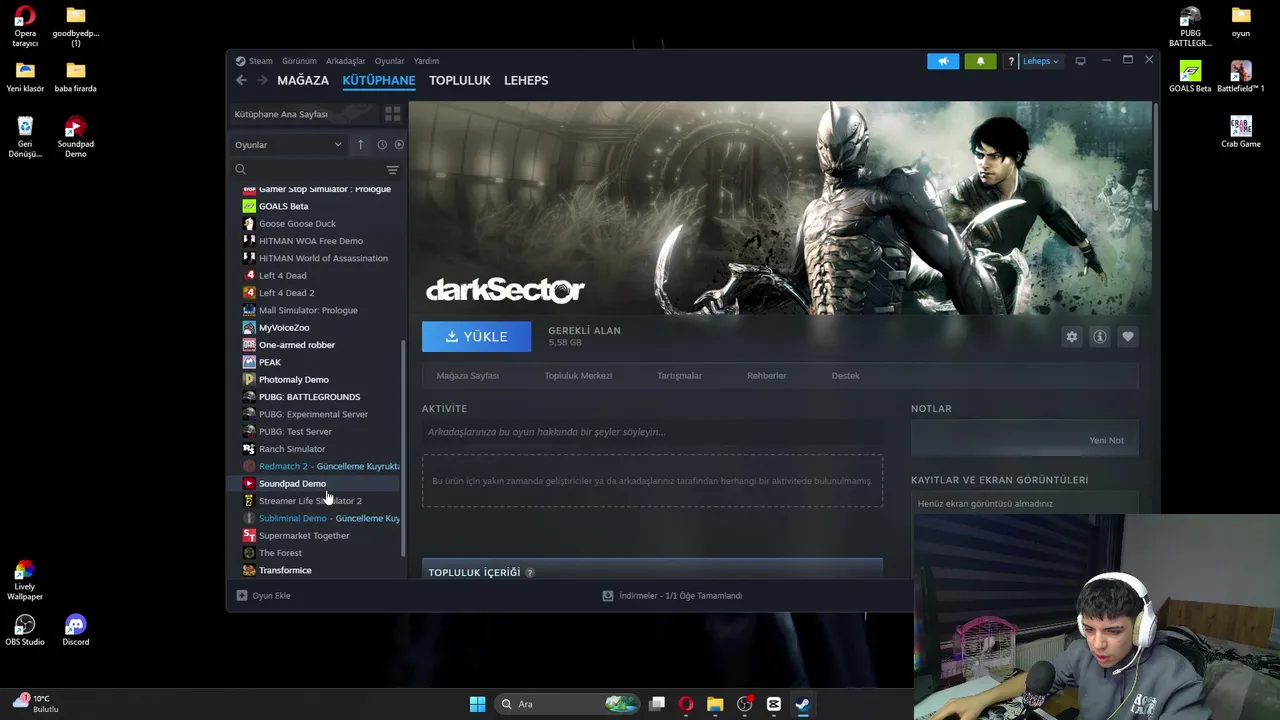Viewport: 1280px width, 720px height.
Task: Add Dark Sector to favorites heart
Action: click(x=1128, y=337)
